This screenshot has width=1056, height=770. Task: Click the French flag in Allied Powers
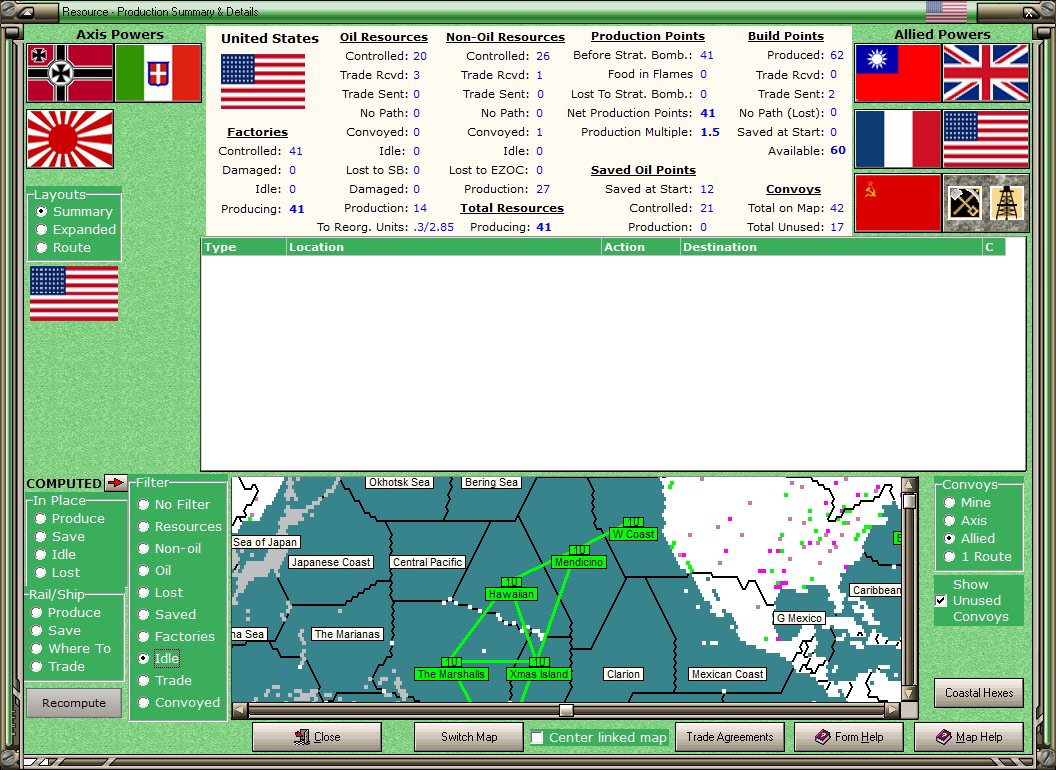tap(898, 139)
